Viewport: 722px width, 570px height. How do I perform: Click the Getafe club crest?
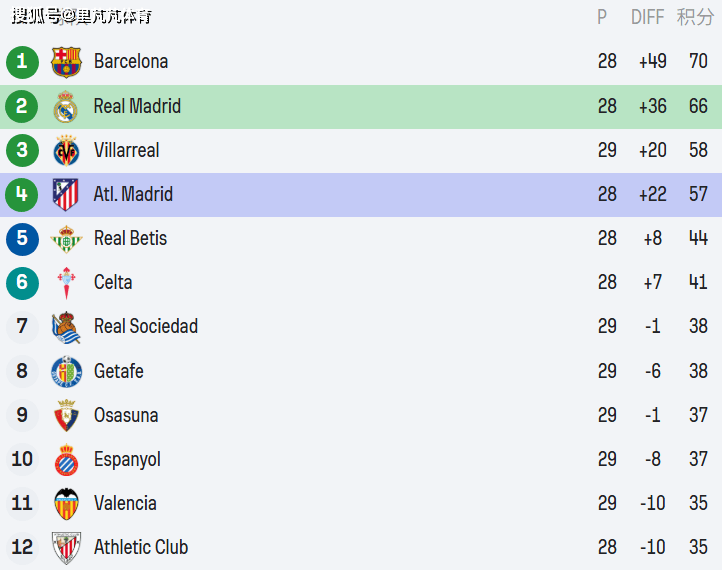(x=66, y=371)
